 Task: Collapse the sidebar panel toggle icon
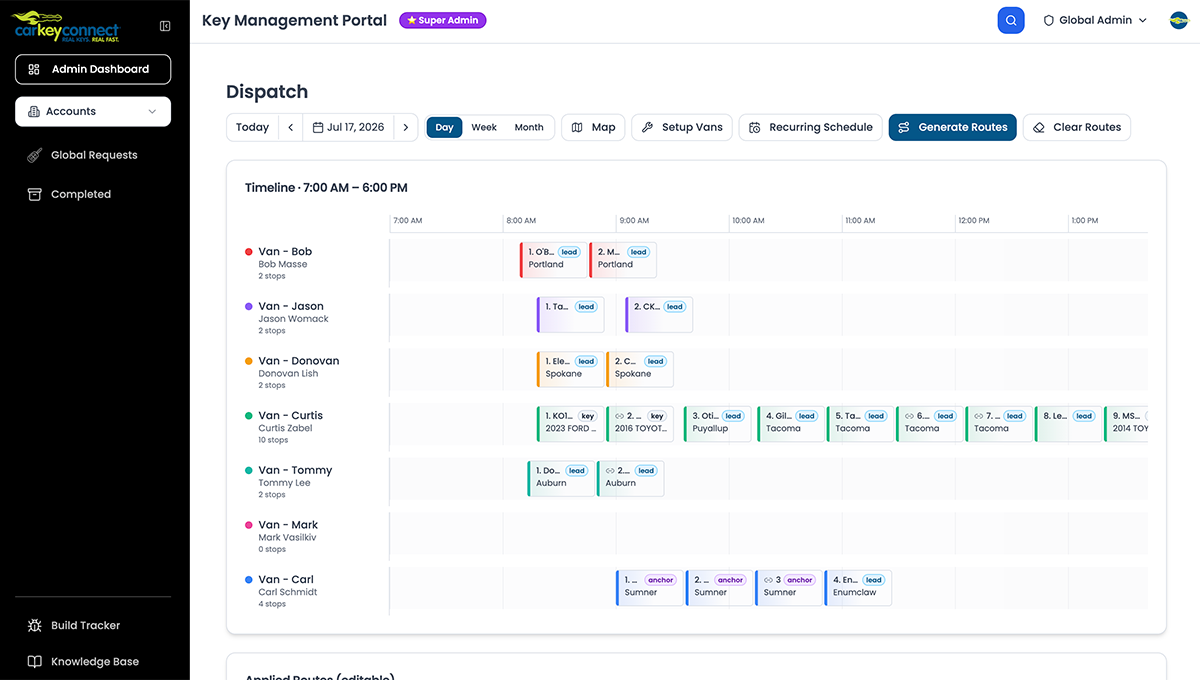point(165,26)
